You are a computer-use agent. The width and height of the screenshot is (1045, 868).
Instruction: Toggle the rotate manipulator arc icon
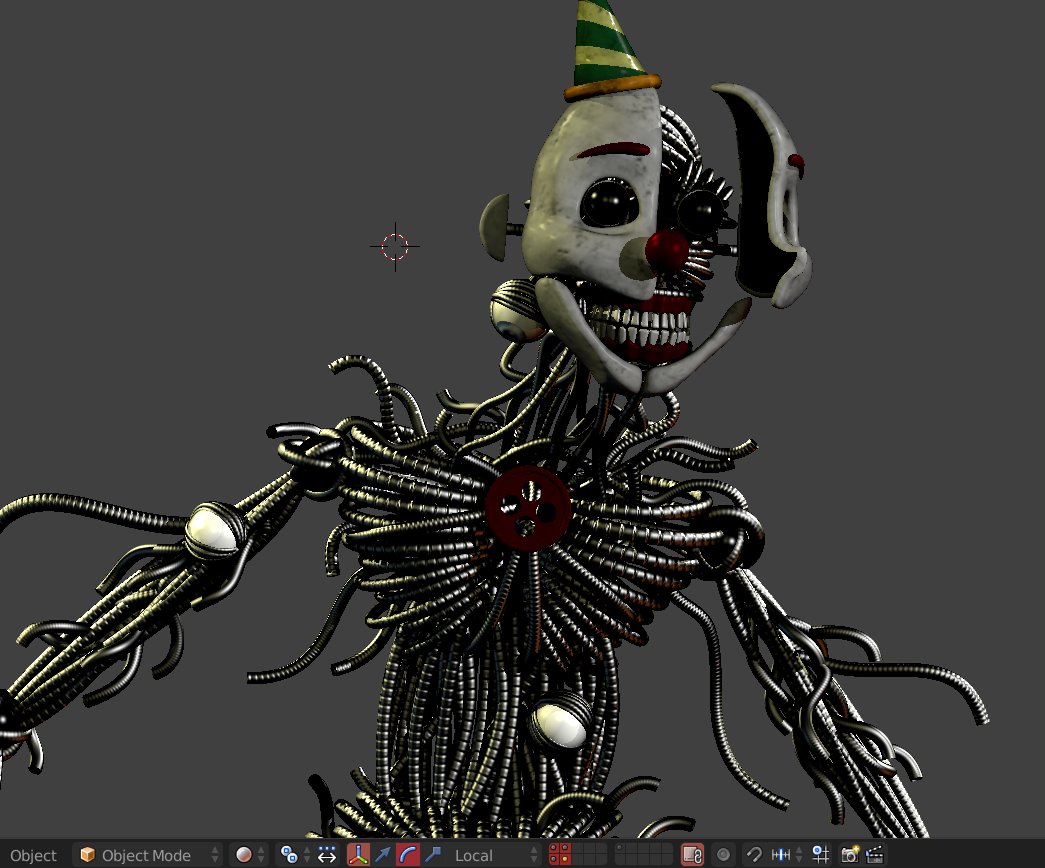tap(407, 855)
